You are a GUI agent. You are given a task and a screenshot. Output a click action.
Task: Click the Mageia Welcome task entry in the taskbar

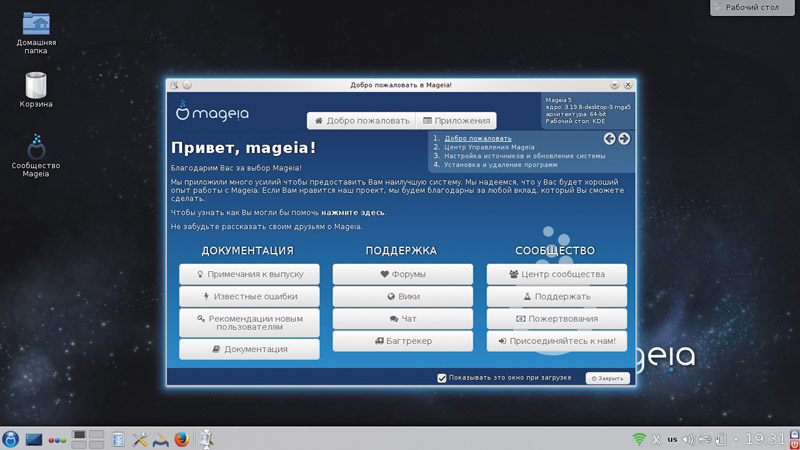(206, 439)
